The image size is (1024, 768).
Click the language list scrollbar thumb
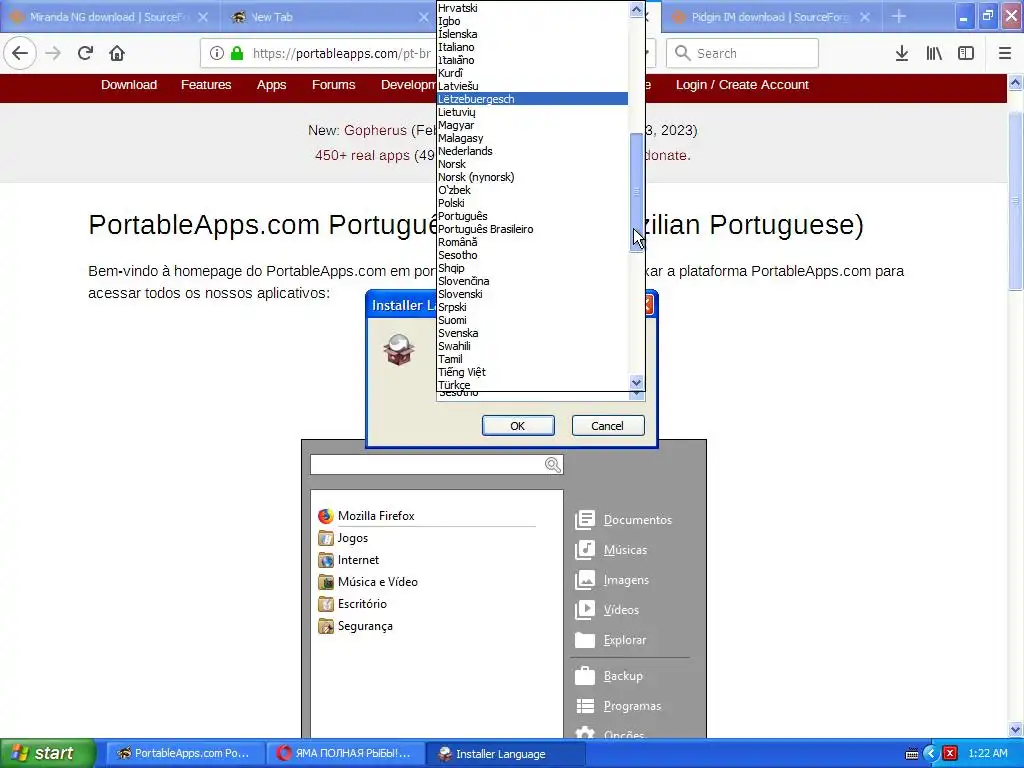tap(637, 191)
